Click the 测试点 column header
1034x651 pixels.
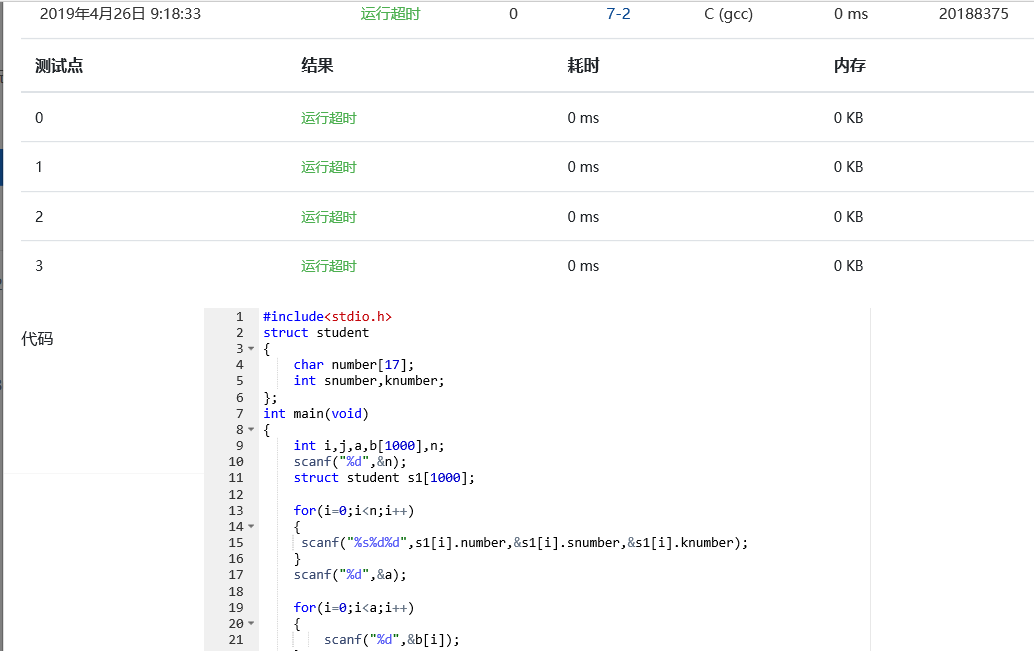(59, 66)
